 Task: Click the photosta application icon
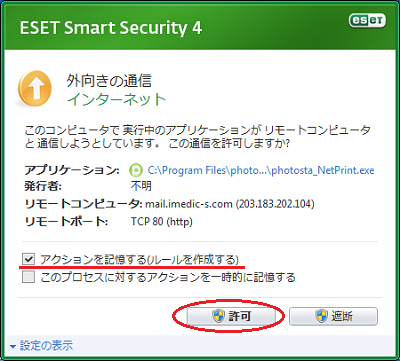(x=134, y=170)
